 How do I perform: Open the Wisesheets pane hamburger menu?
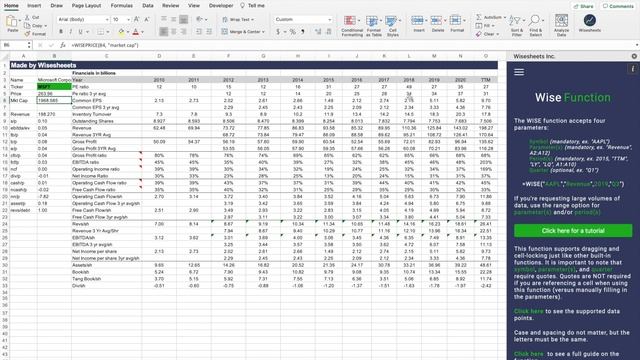point(519,72)
